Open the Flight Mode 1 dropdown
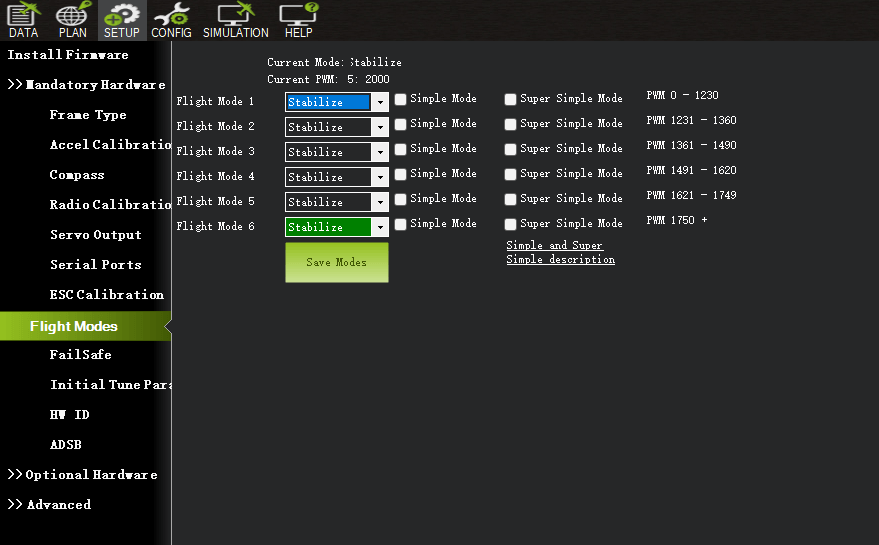This screenshot has width=879, height=545. pyautogui.click(x=379, y=102)
